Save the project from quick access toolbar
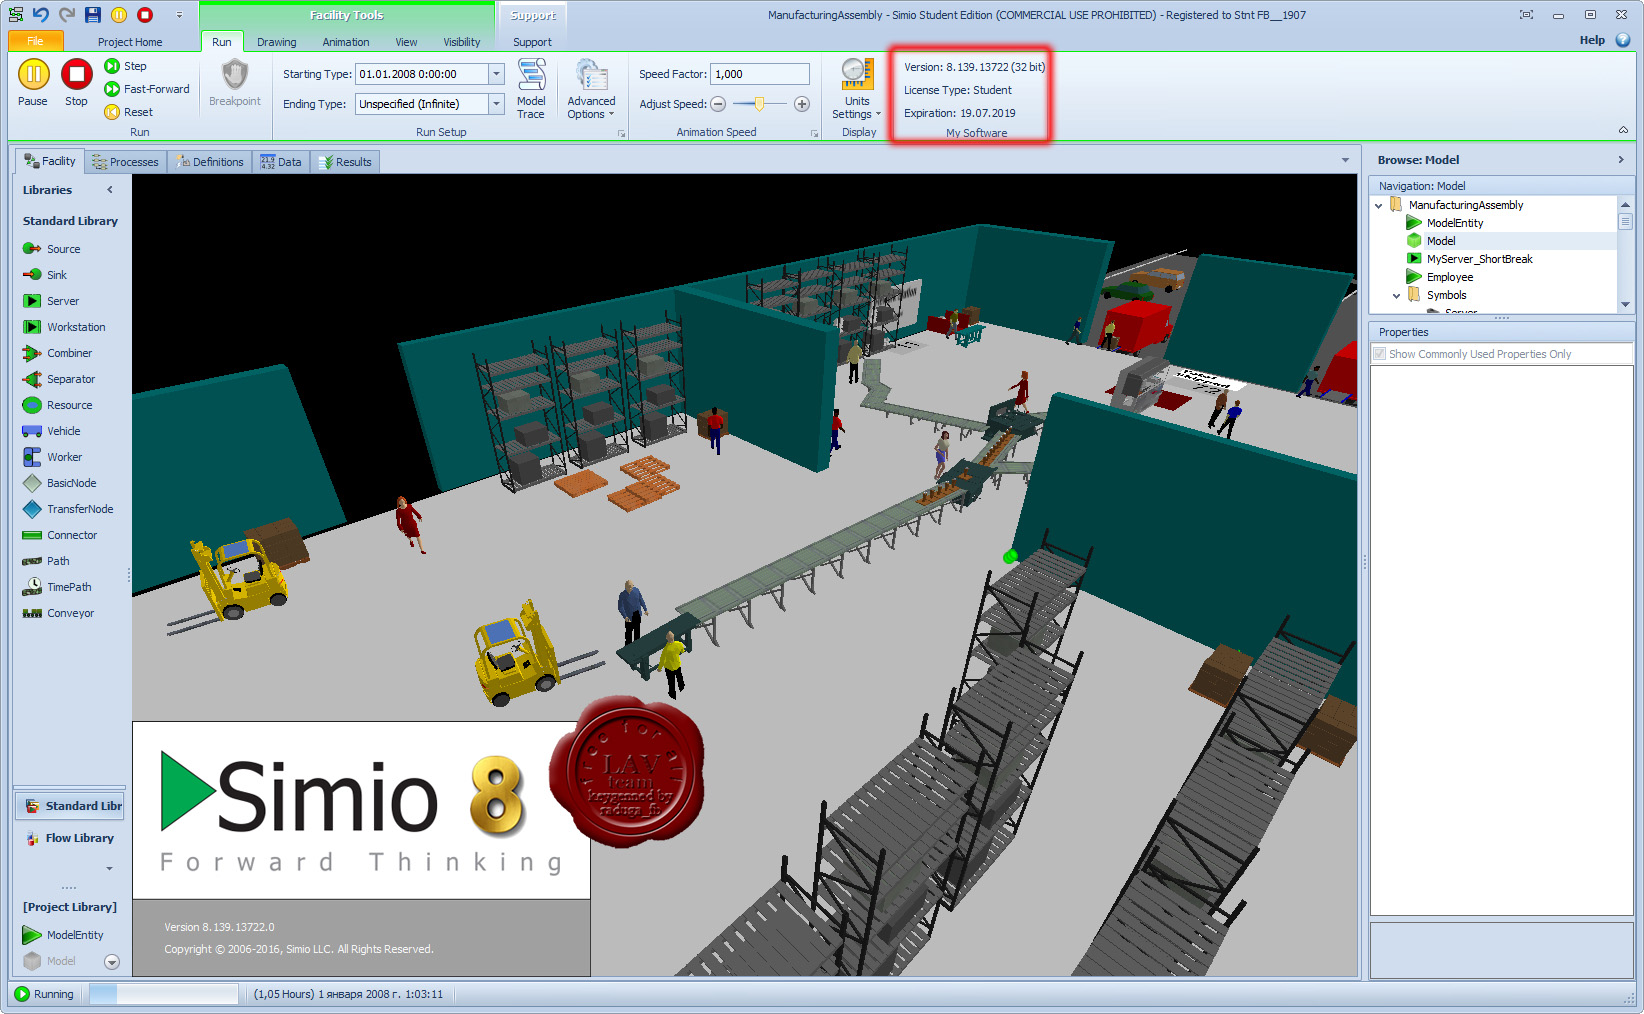Viewport: 1644px width, 1014px height. point(93,14)
